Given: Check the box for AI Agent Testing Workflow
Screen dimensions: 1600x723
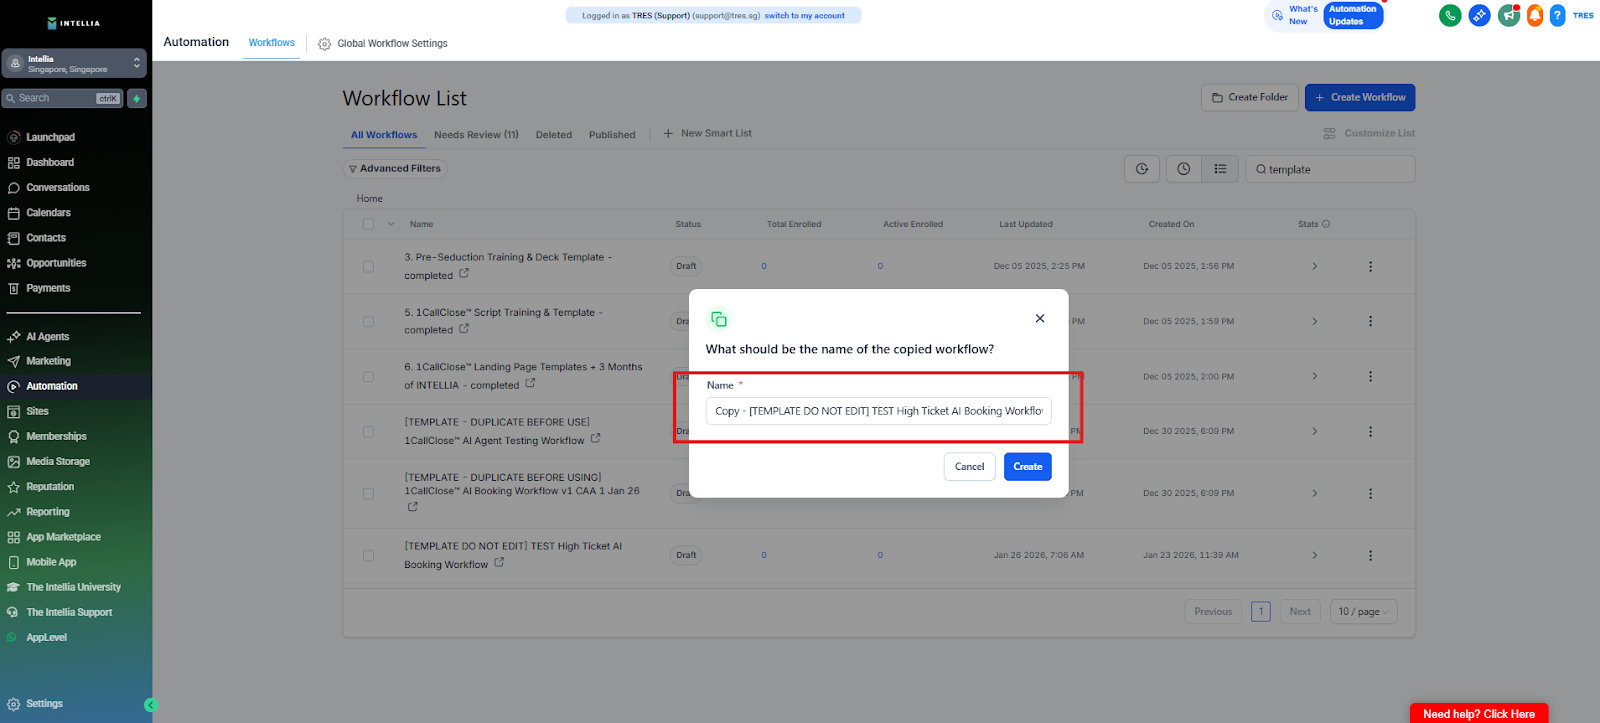Looking at the screenshot, I should tap(368, 432).
